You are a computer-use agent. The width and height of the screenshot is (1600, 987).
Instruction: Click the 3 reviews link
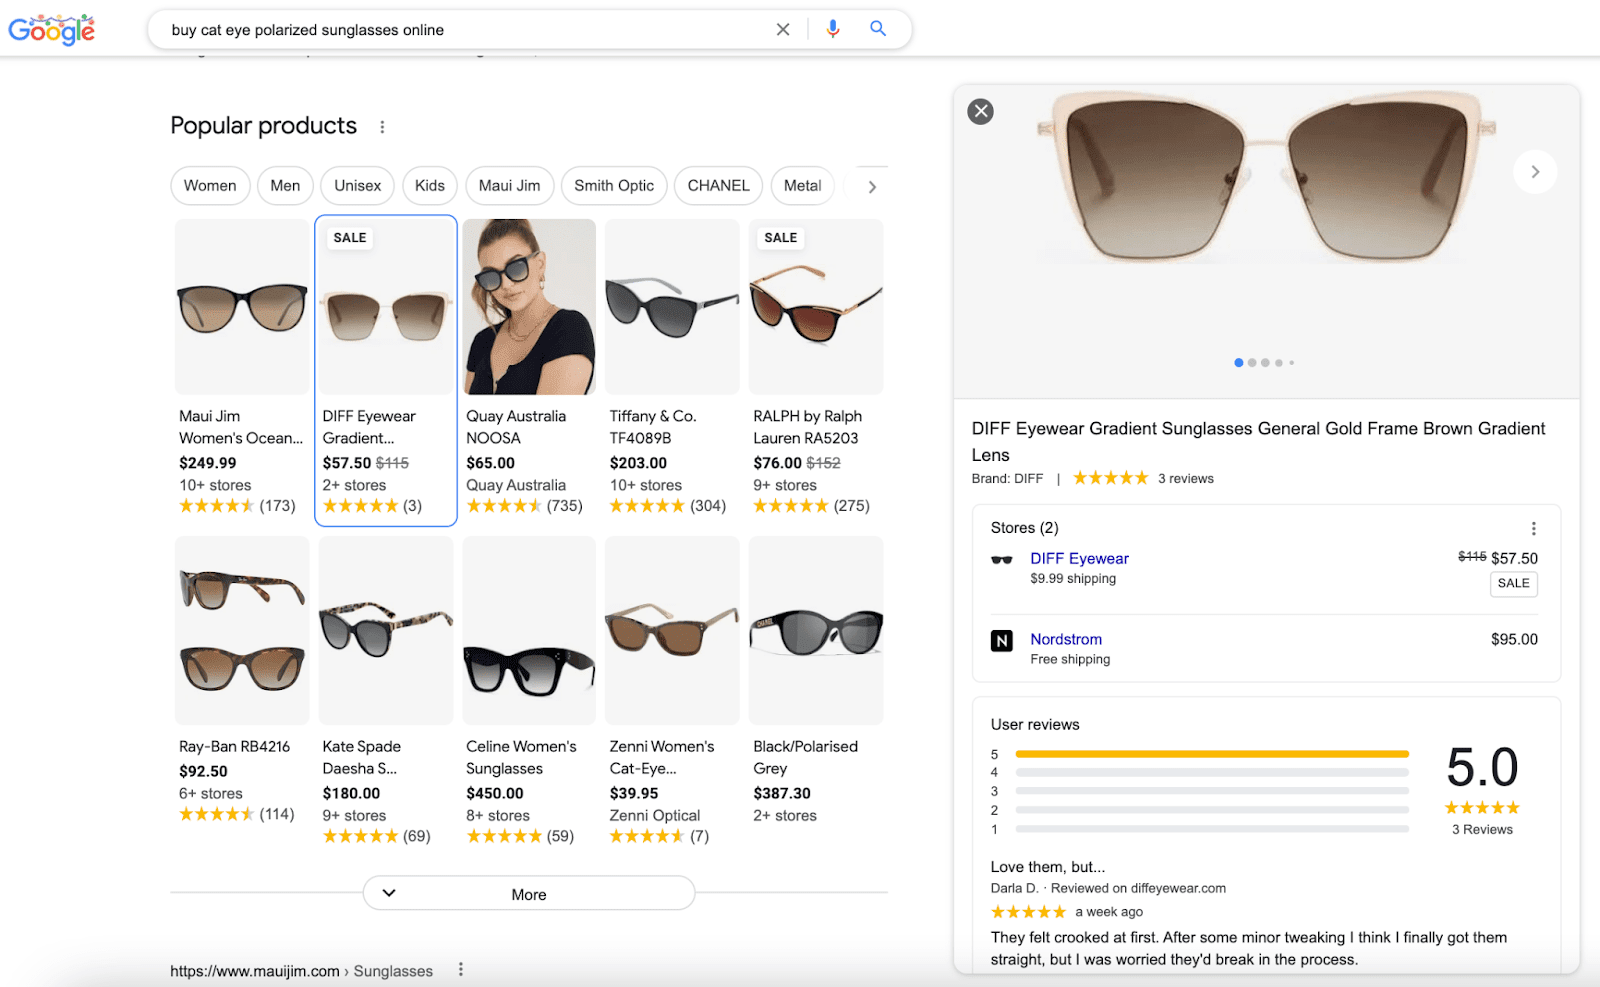click(x=1186, y=479)
